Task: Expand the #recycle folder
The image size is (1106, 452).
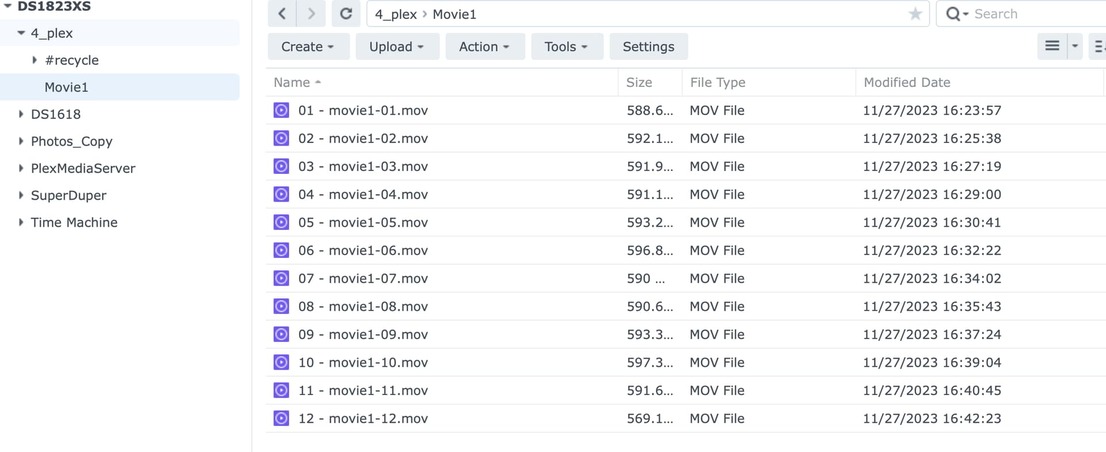Action: pos(35,60)
